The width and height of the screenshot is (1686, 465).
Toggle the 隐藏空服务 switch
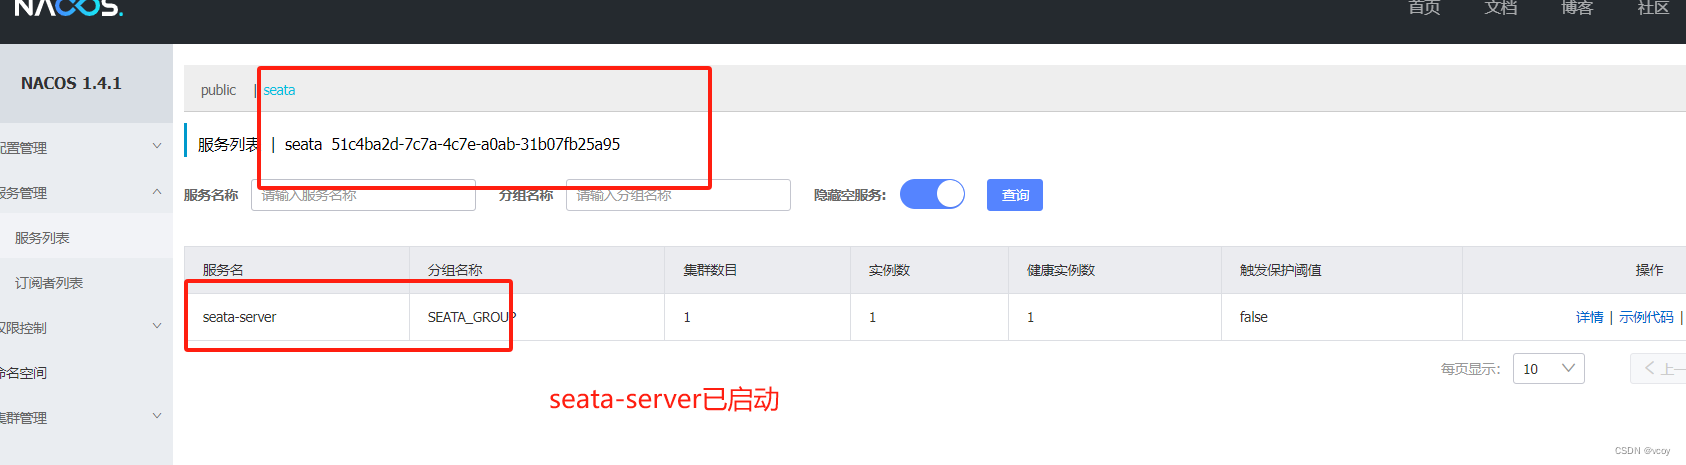[x=932, y=194]
